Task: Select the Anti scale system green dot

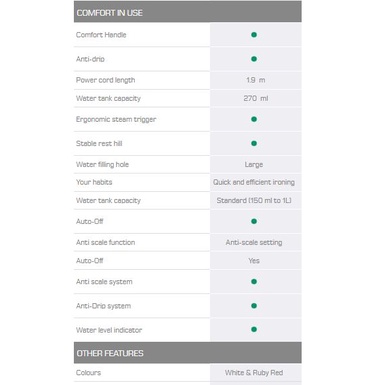Action: (254, 282)
